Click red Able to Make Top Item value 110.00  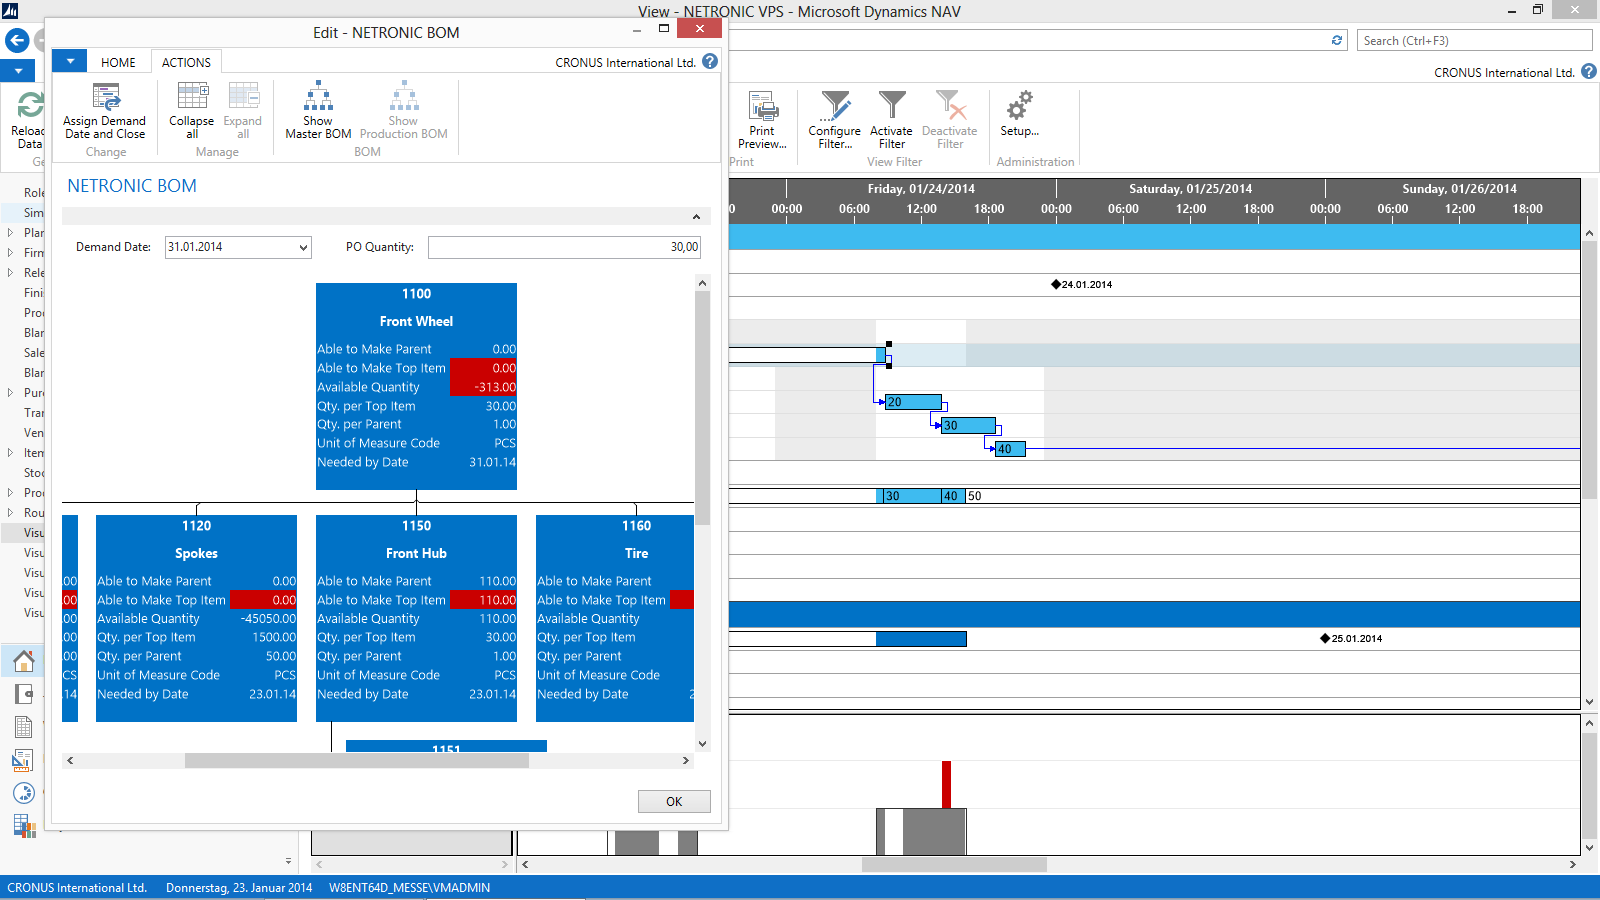tap(483, 600)
